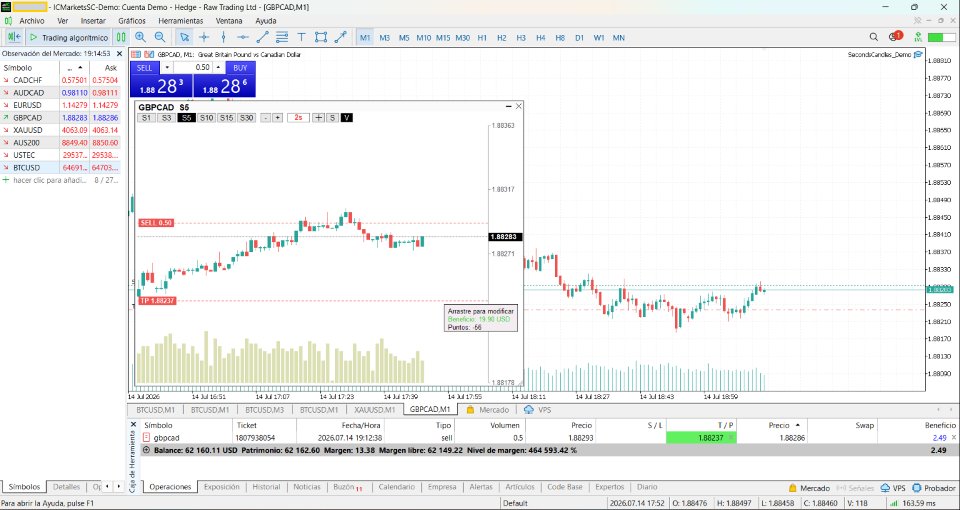
Task: Open the Herramientas menu
Action: pos(181,21)
